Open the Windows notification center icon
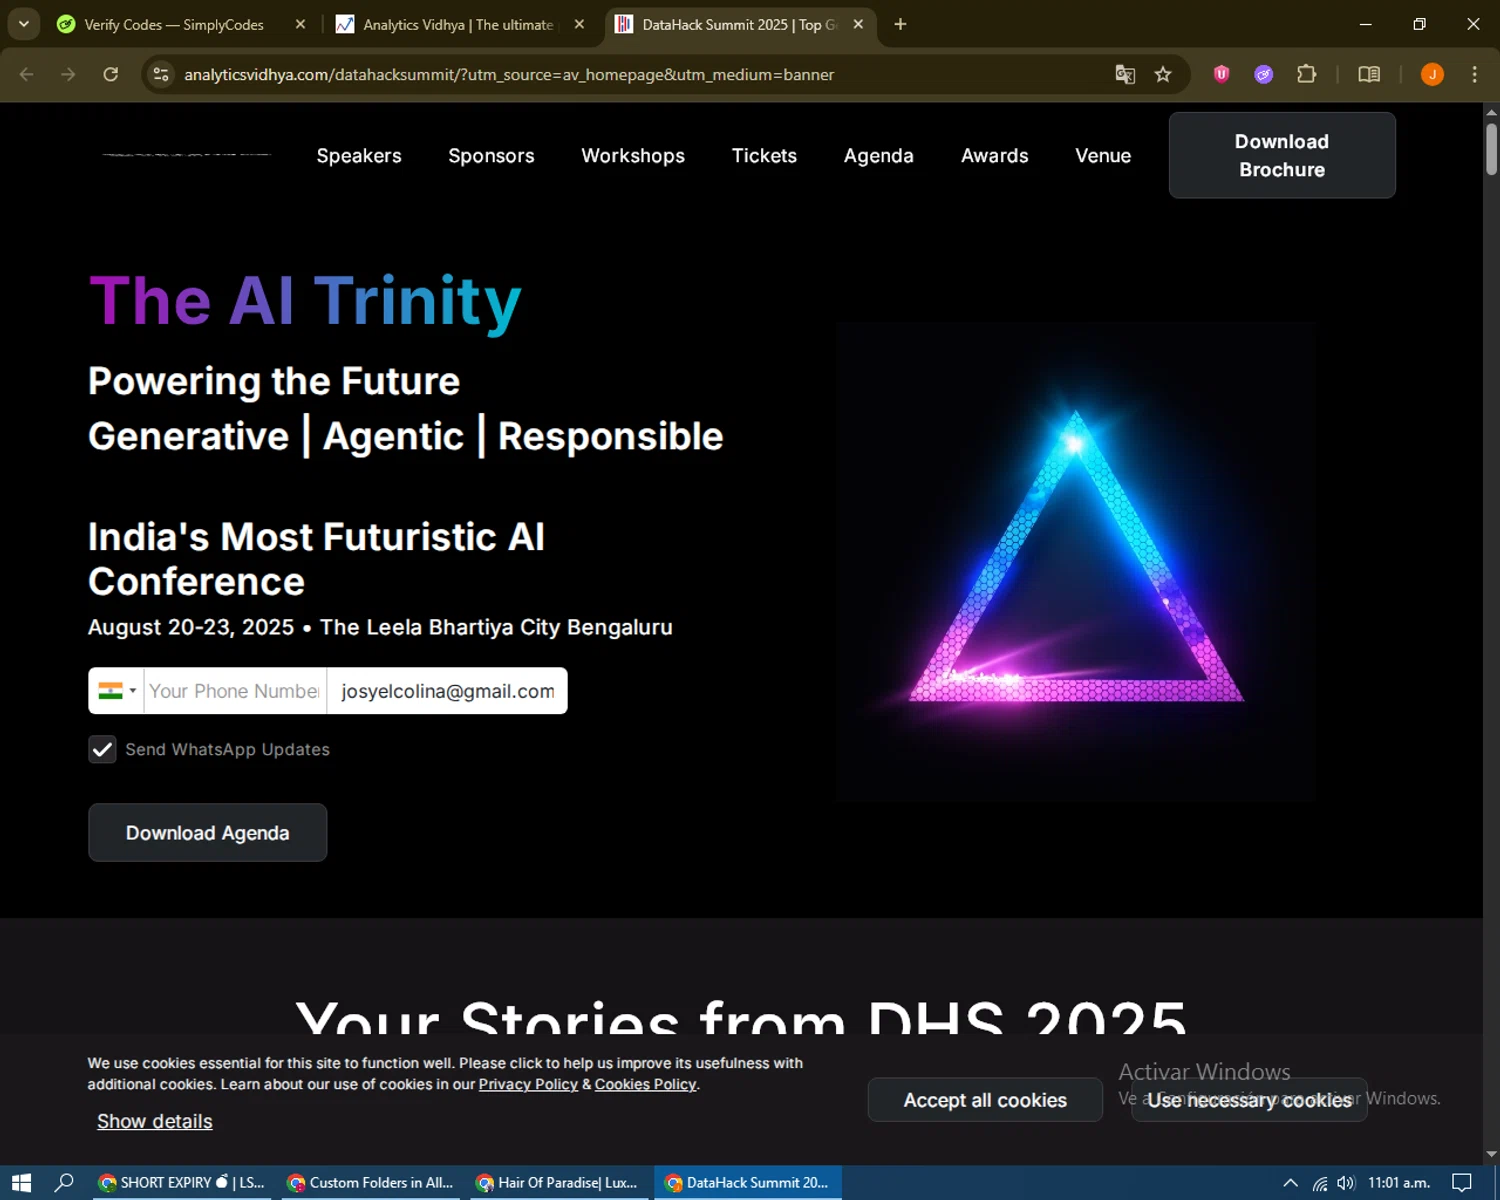Image resolution: width=1500 pixels, height=1200 pixels. coord(1462,1183)
